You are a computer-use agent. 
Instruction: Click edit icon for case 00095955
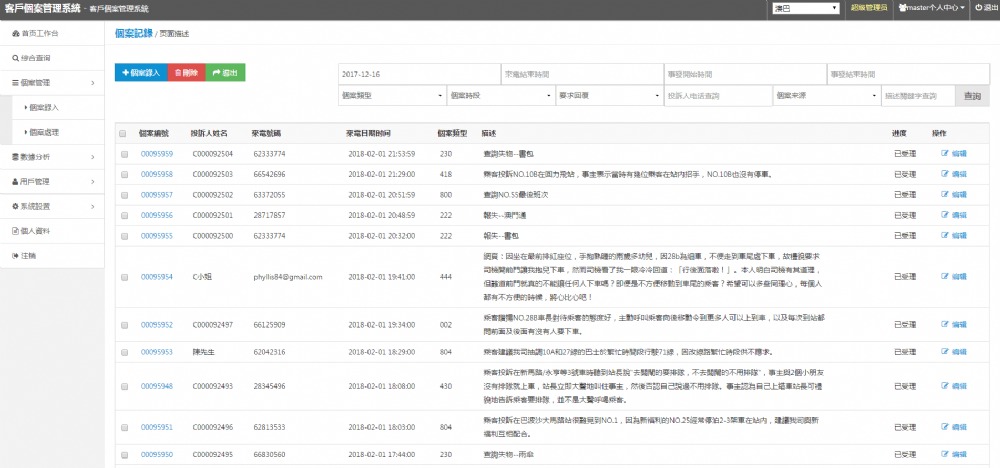(945, 235)
